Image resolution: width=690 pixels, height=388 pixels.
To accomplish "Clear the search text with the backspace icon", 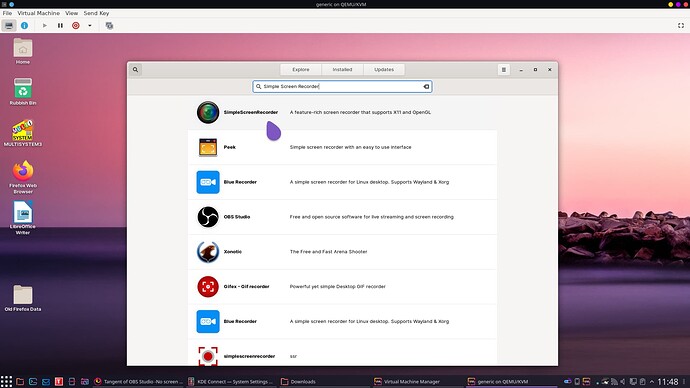I will (x=426, y=87).
